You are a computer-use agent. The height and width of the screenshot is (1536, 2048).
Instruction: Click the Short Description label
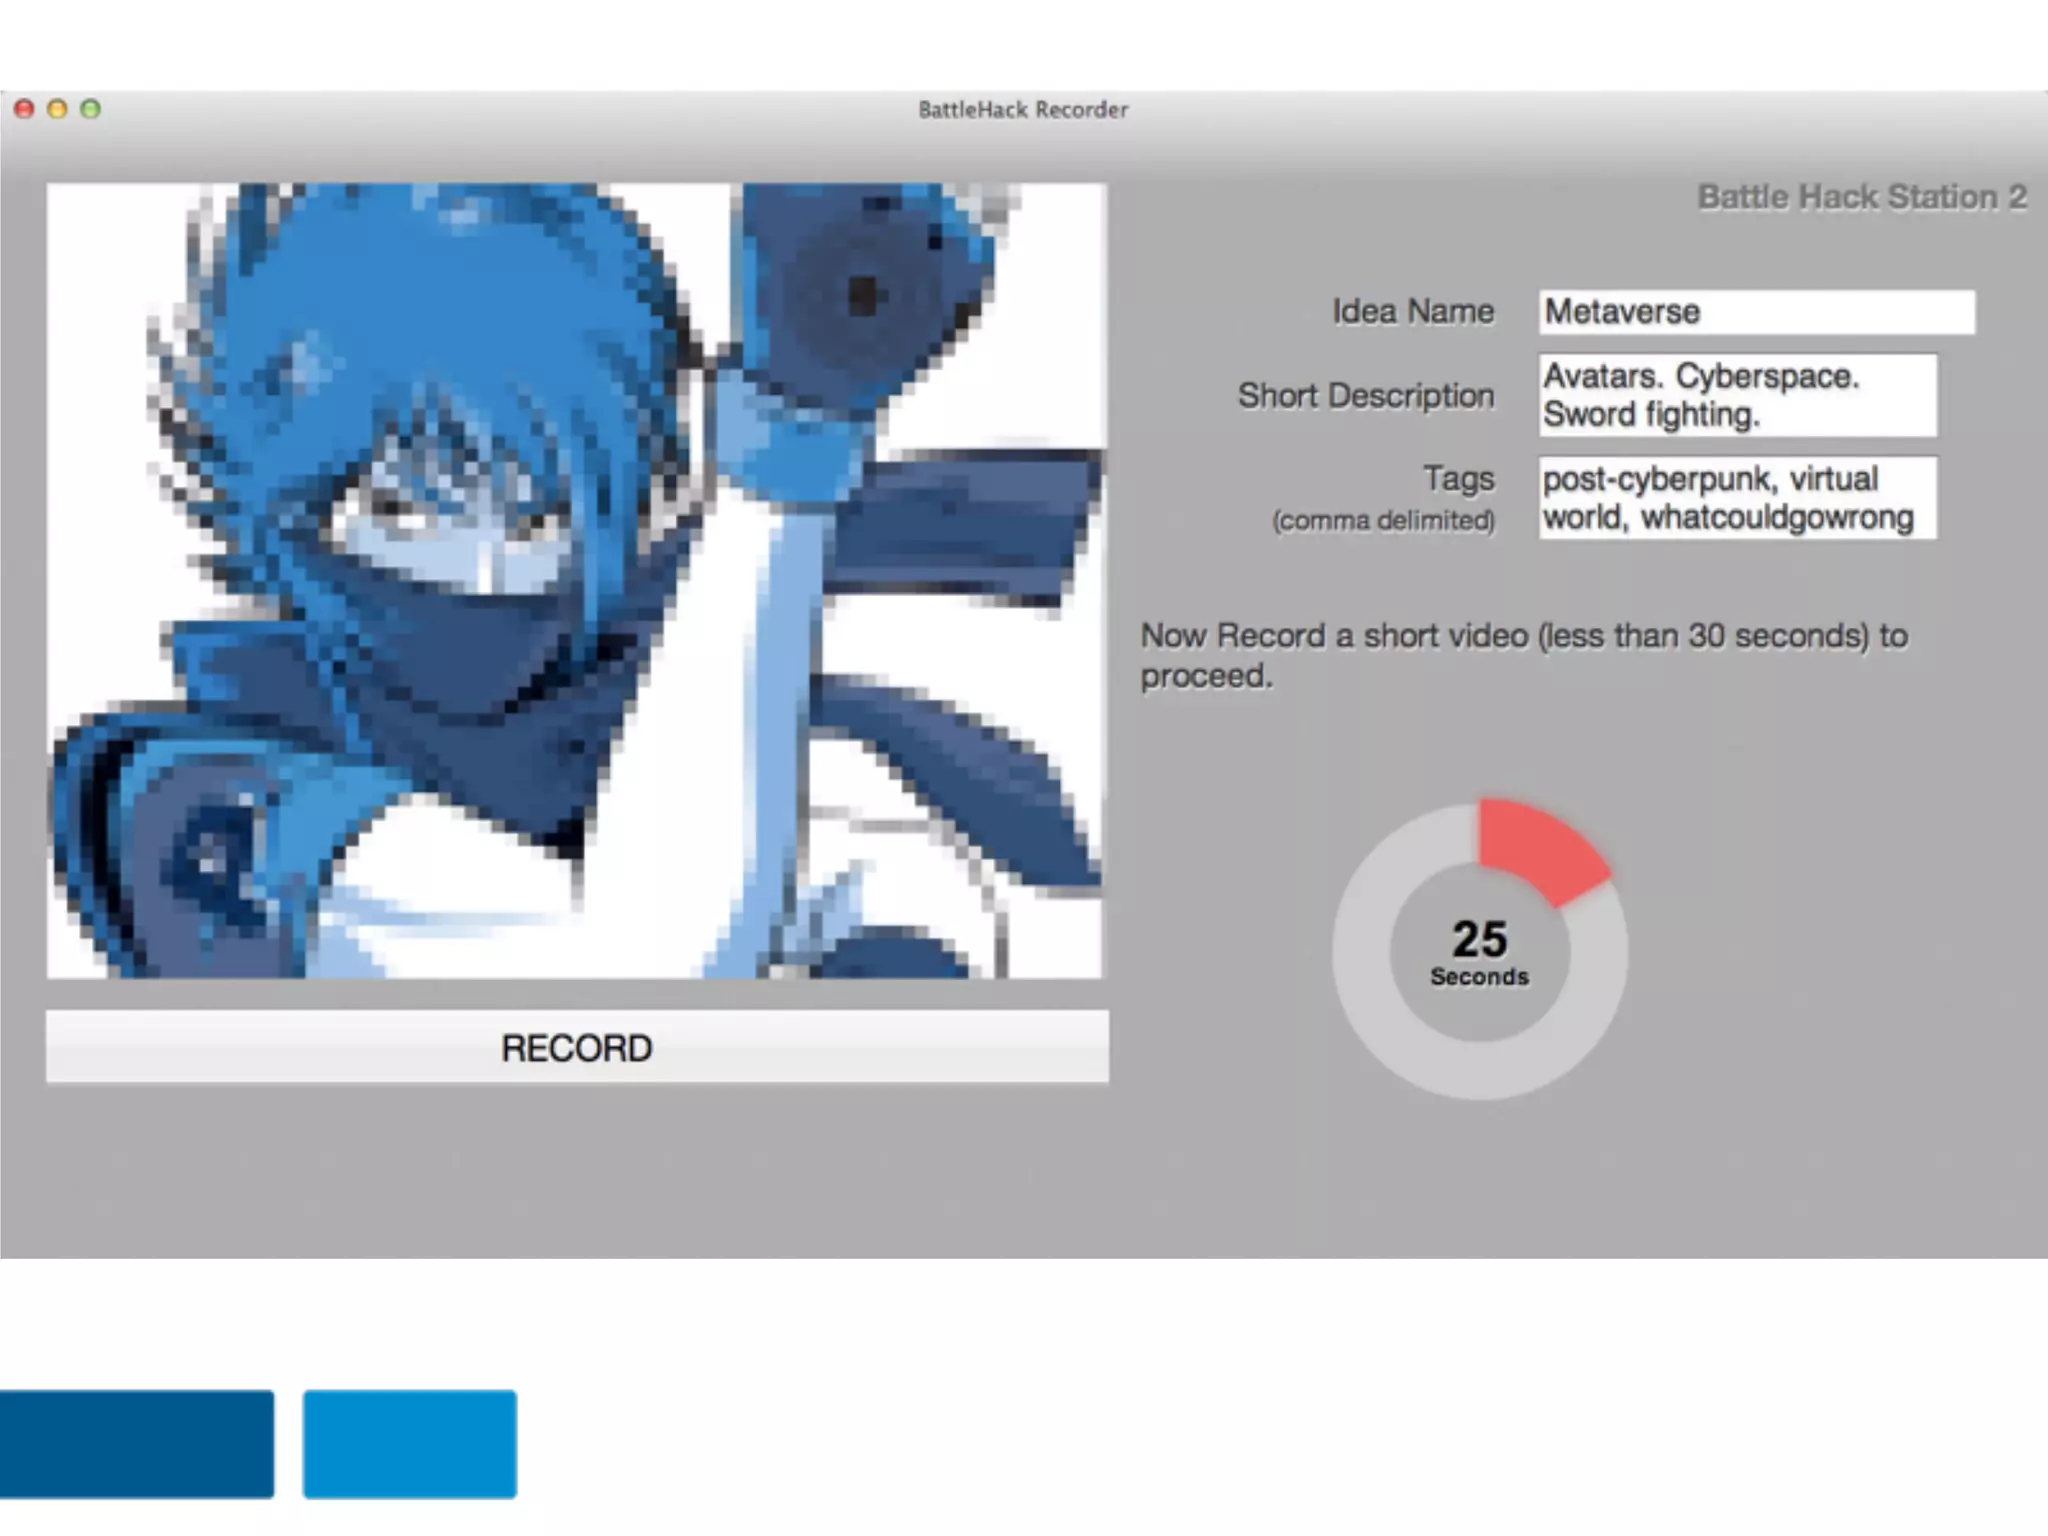pos(1365,396)
